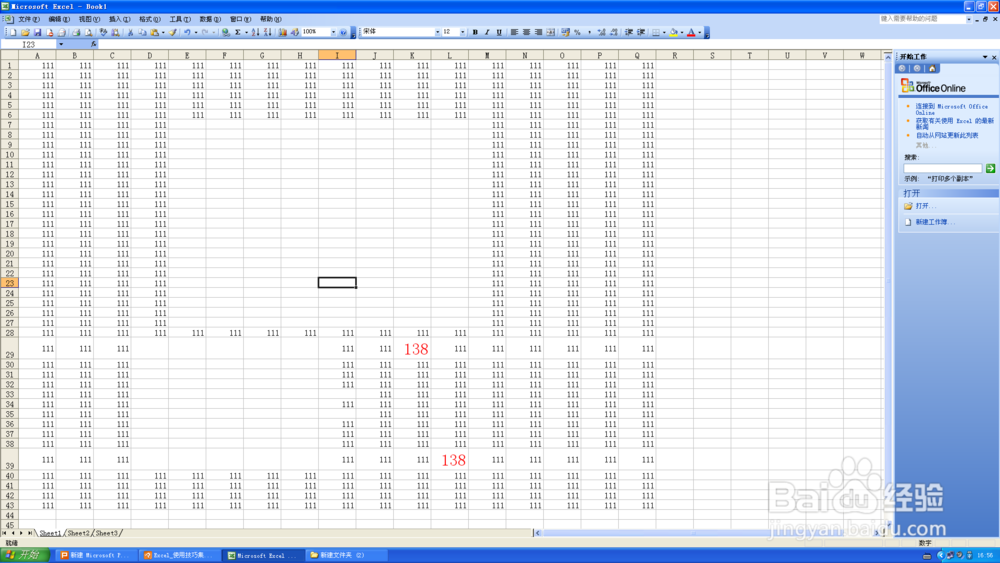This screenshot has height=563, width=1000.
Task: Open 新建文件夹 (2) from taskbar
Action: point(345,555)
